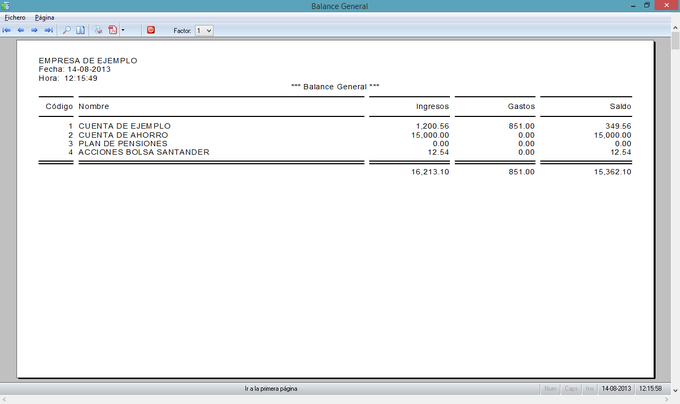Open the PDF export dropdown arrow
Screen dimensions: 680x404
click(123, 30)
